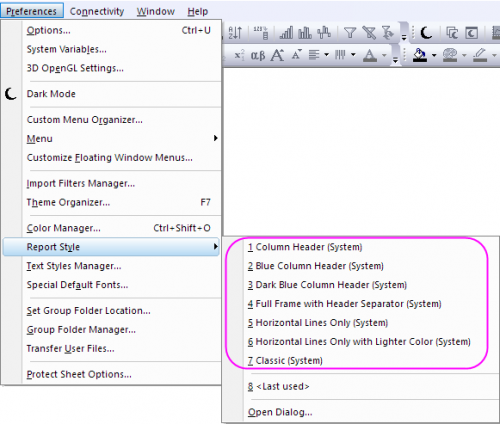Expand the format toolbar overflow options
The image size is (500, 424).
(395, 59)
